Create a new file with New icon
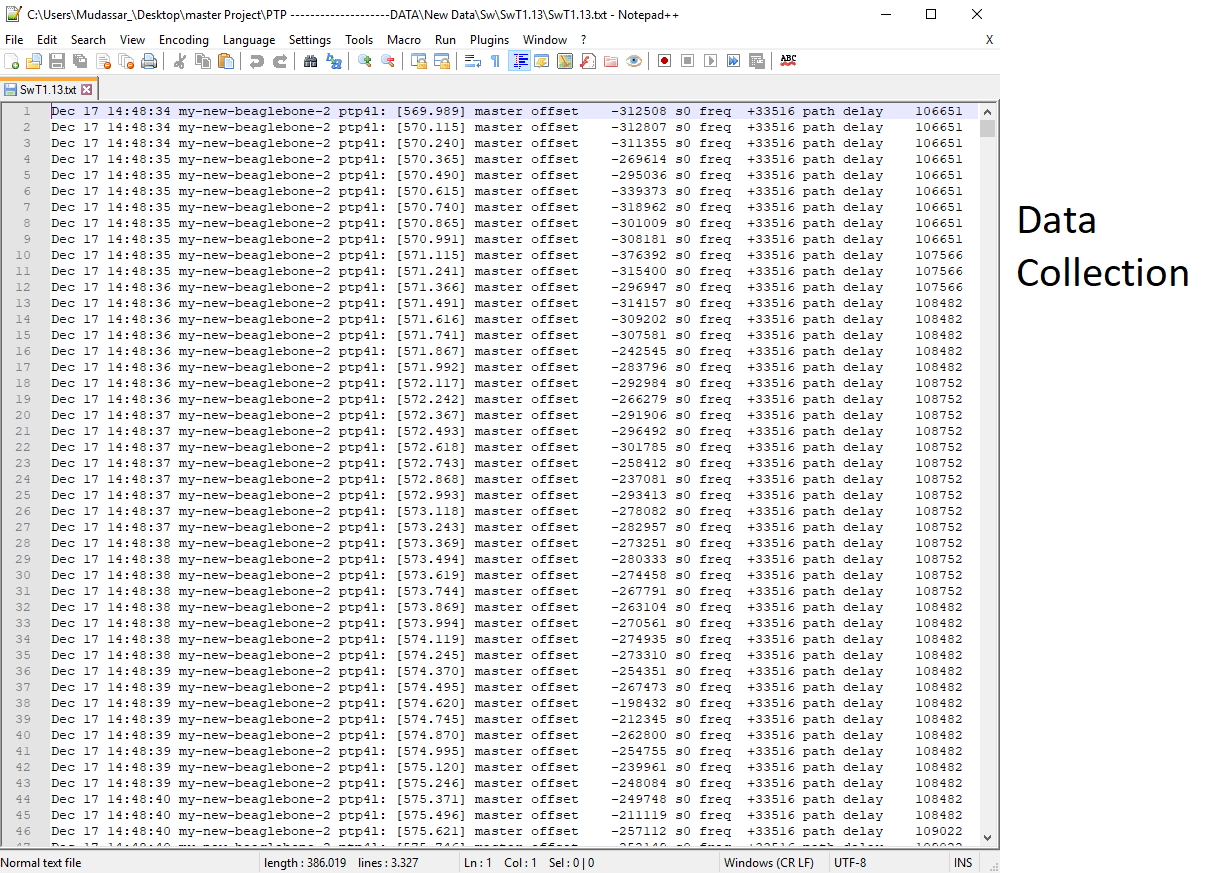 (12, 61)
